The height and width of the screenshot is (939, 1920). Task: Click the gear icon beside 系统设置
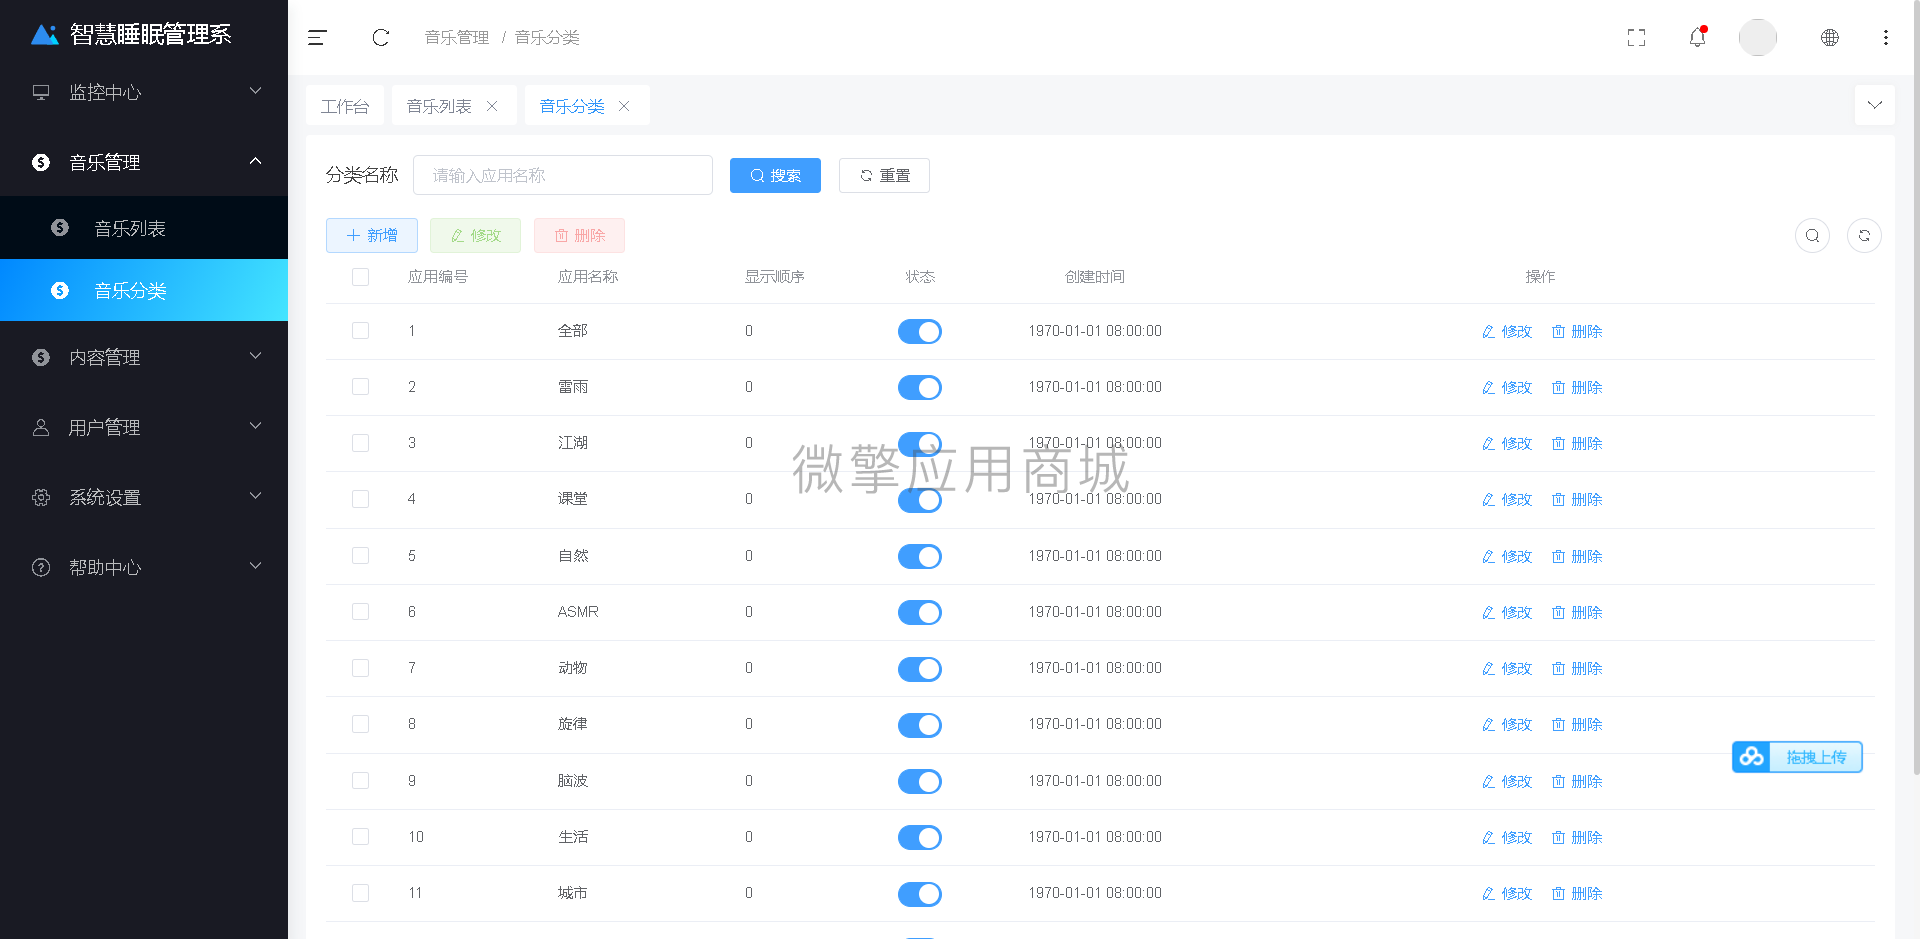pyautogui.click(x=41, y=497)
